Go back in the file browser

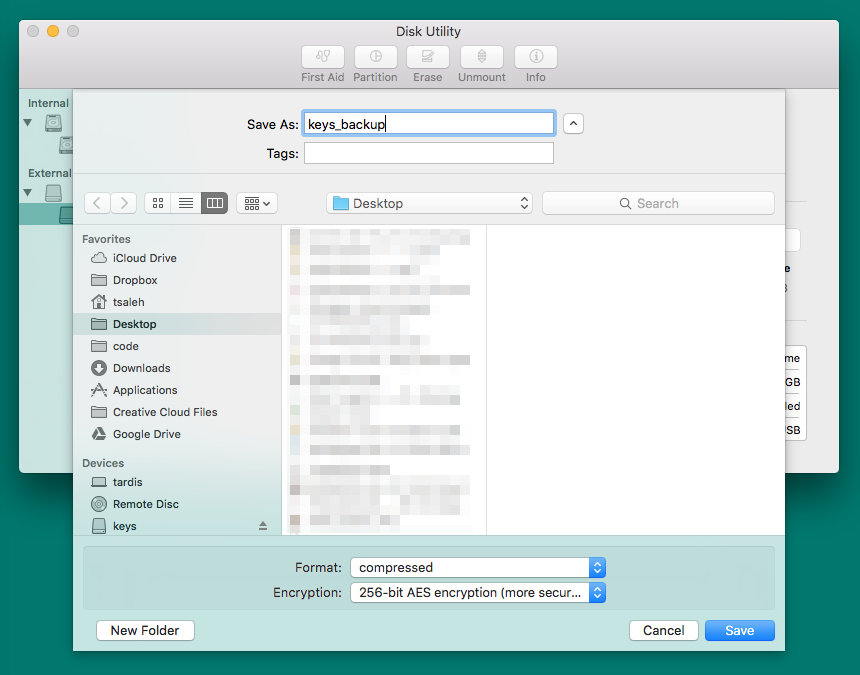pyautogui.click(x=97, y=203)
